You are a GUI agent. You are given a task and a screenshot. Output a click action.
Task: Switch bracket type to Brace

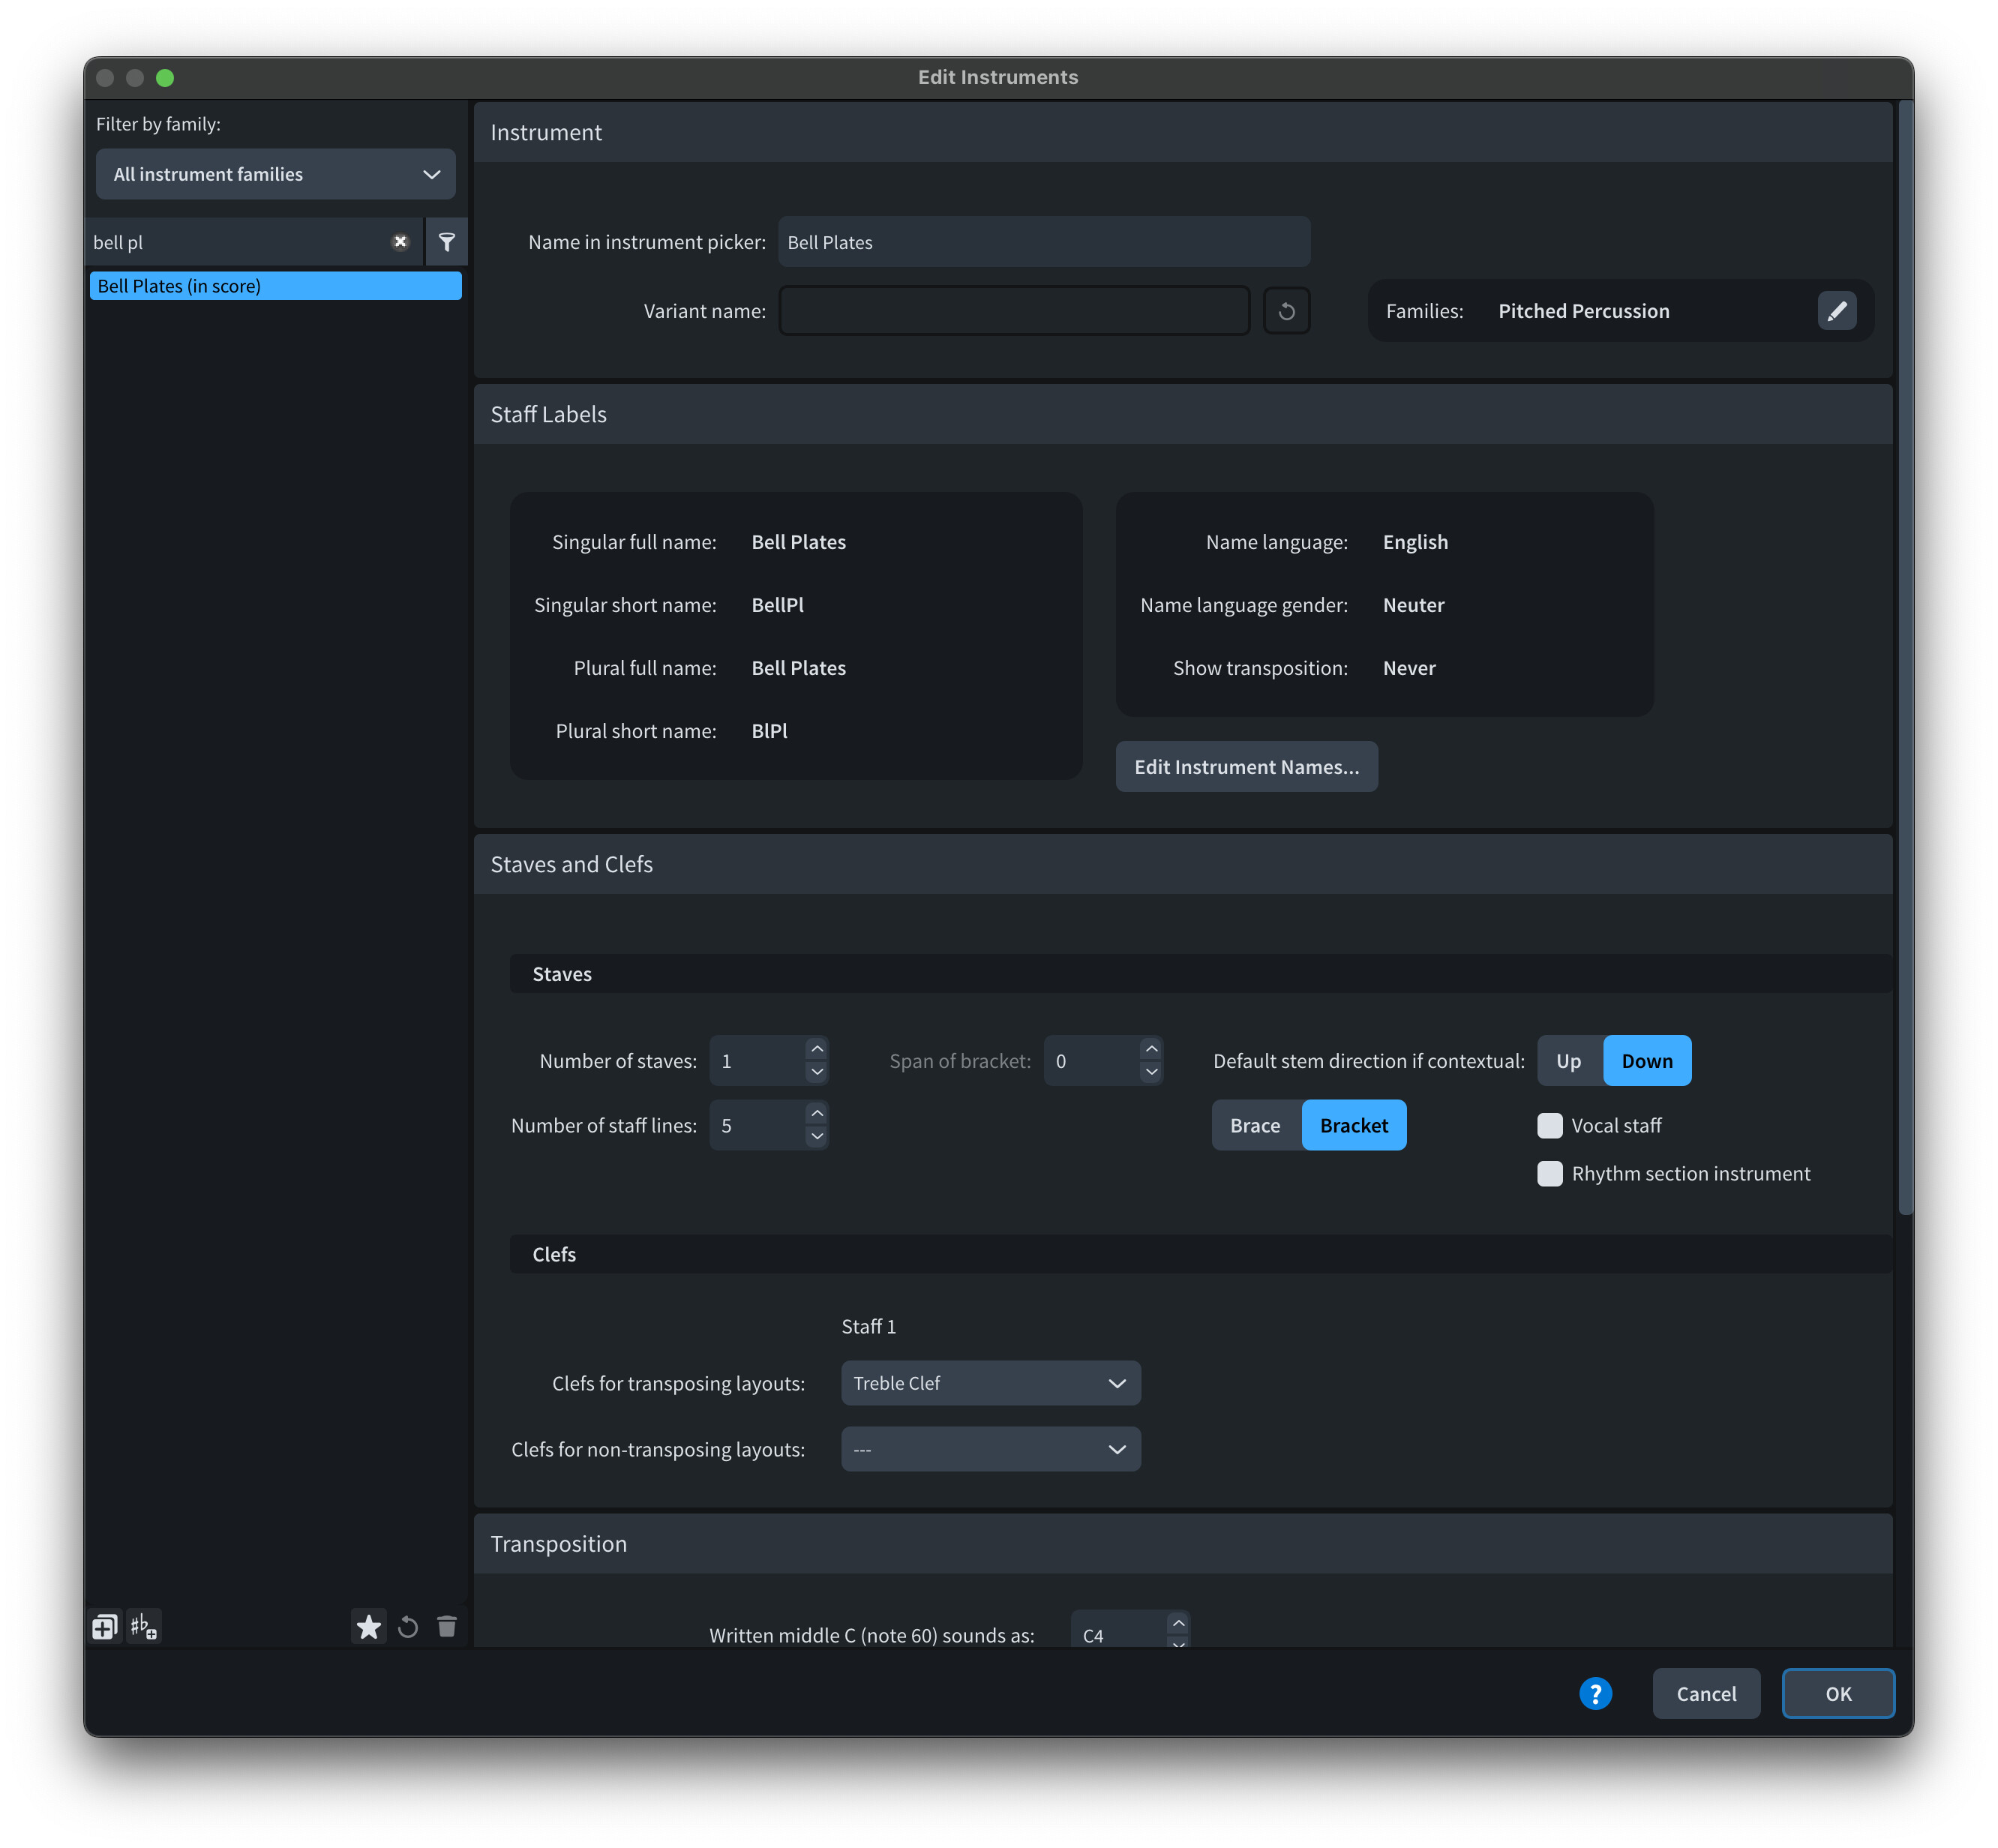[x=1255, y=1126]
